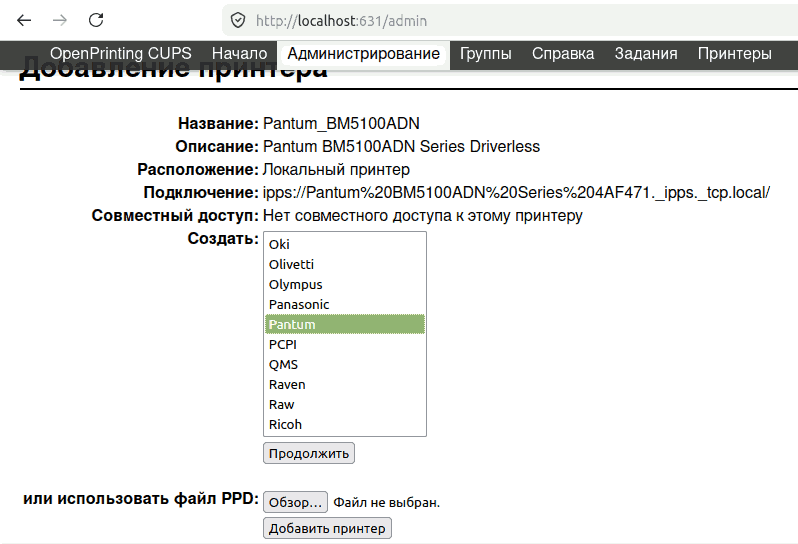The height and width of the screenshot is (544, 798).
Task: Select the Raw entry
Action: (345, 405)
